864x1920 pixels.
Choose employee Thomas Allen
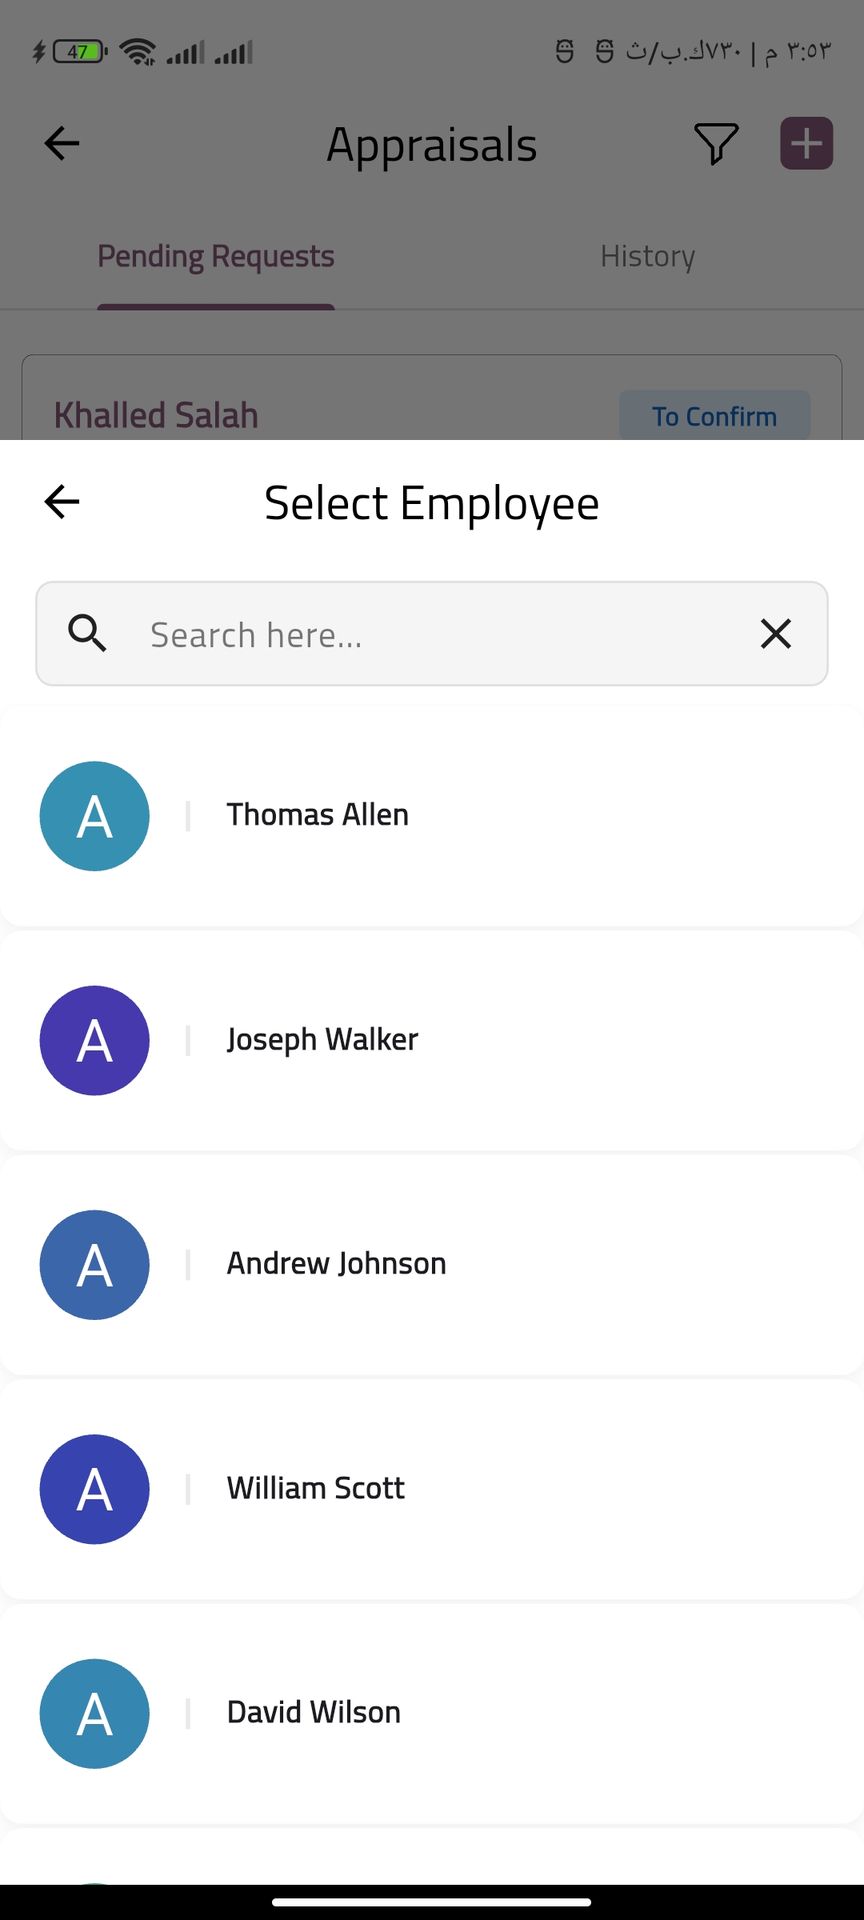318,815
